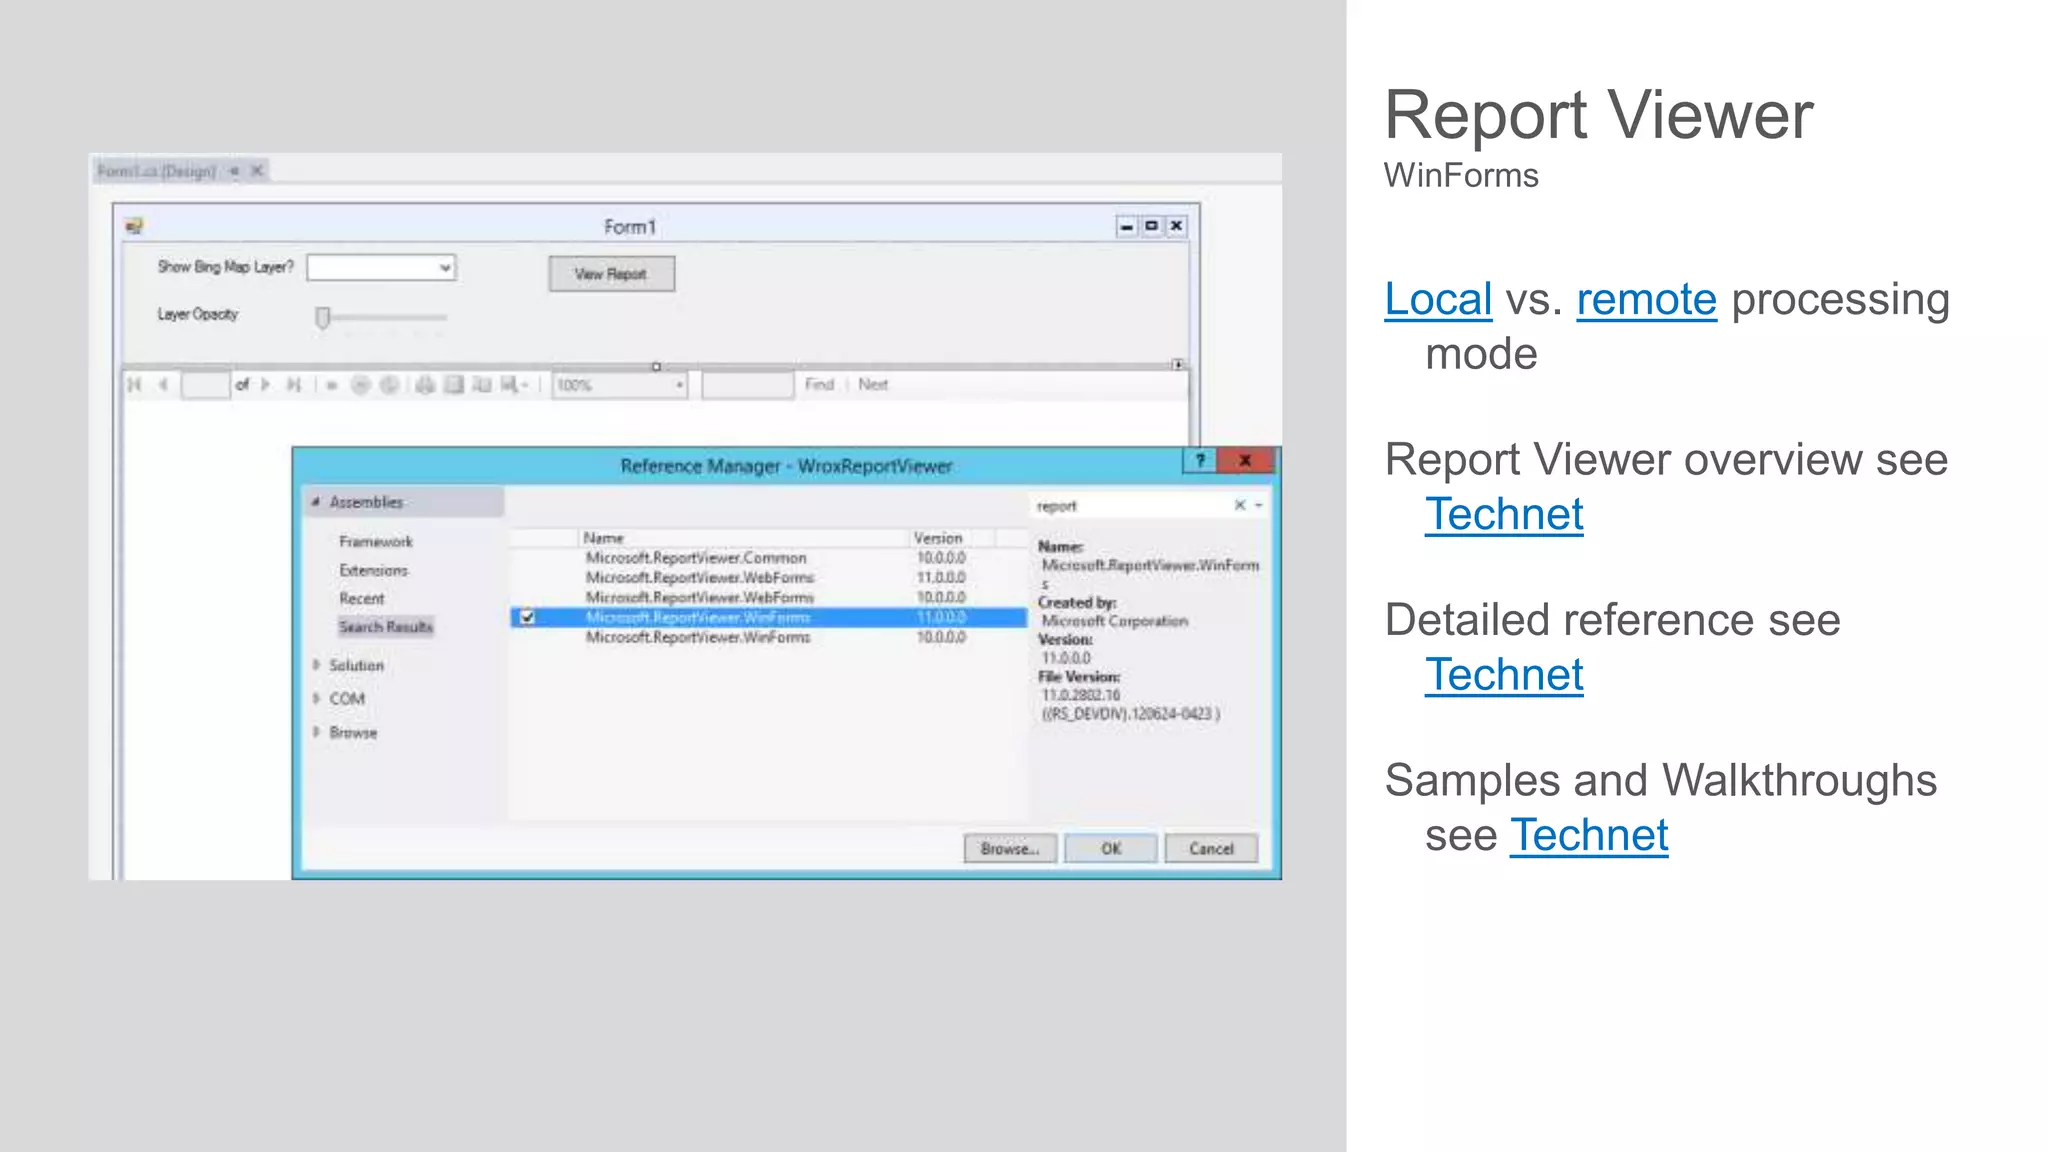
Task: Go to first page in report toolbar
Action: (135, 385)
